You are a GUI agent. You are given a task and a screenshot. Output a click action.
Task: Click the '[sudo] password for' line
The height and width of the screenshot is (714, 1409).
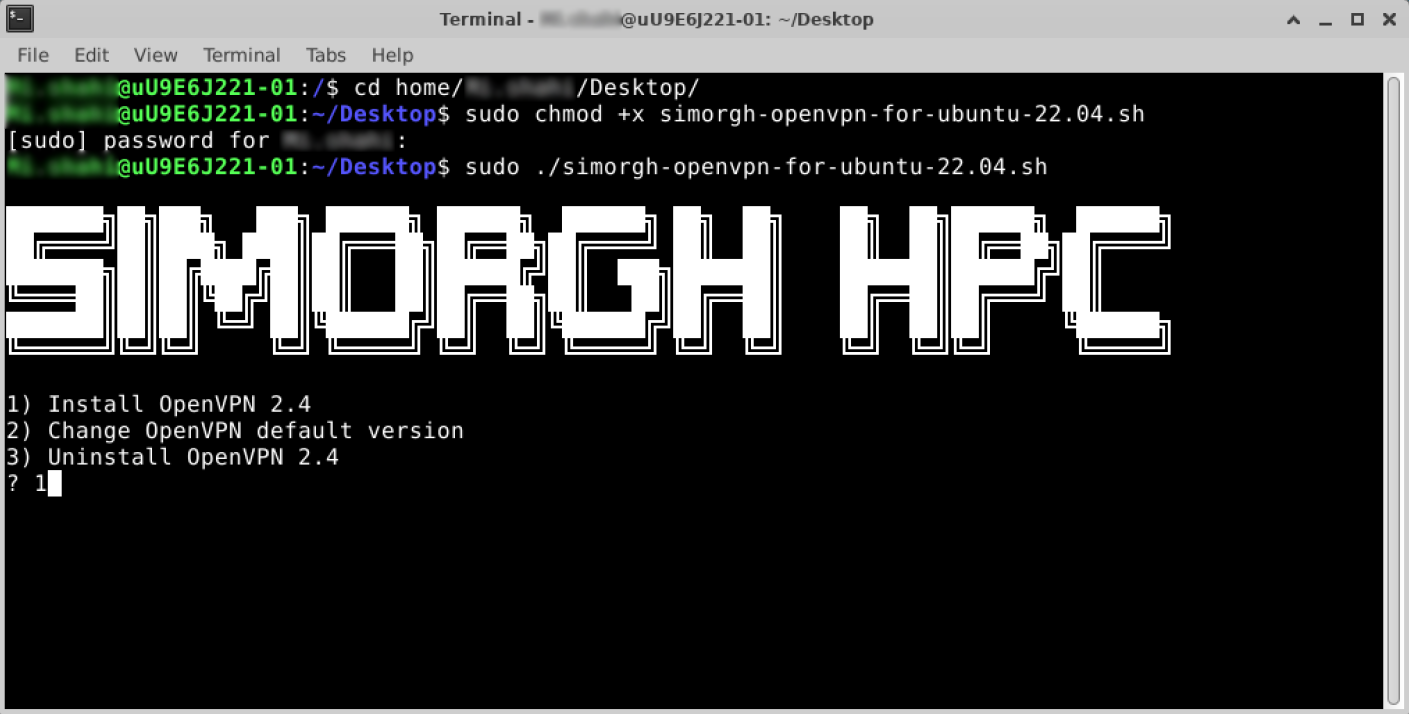click(207, 140)
